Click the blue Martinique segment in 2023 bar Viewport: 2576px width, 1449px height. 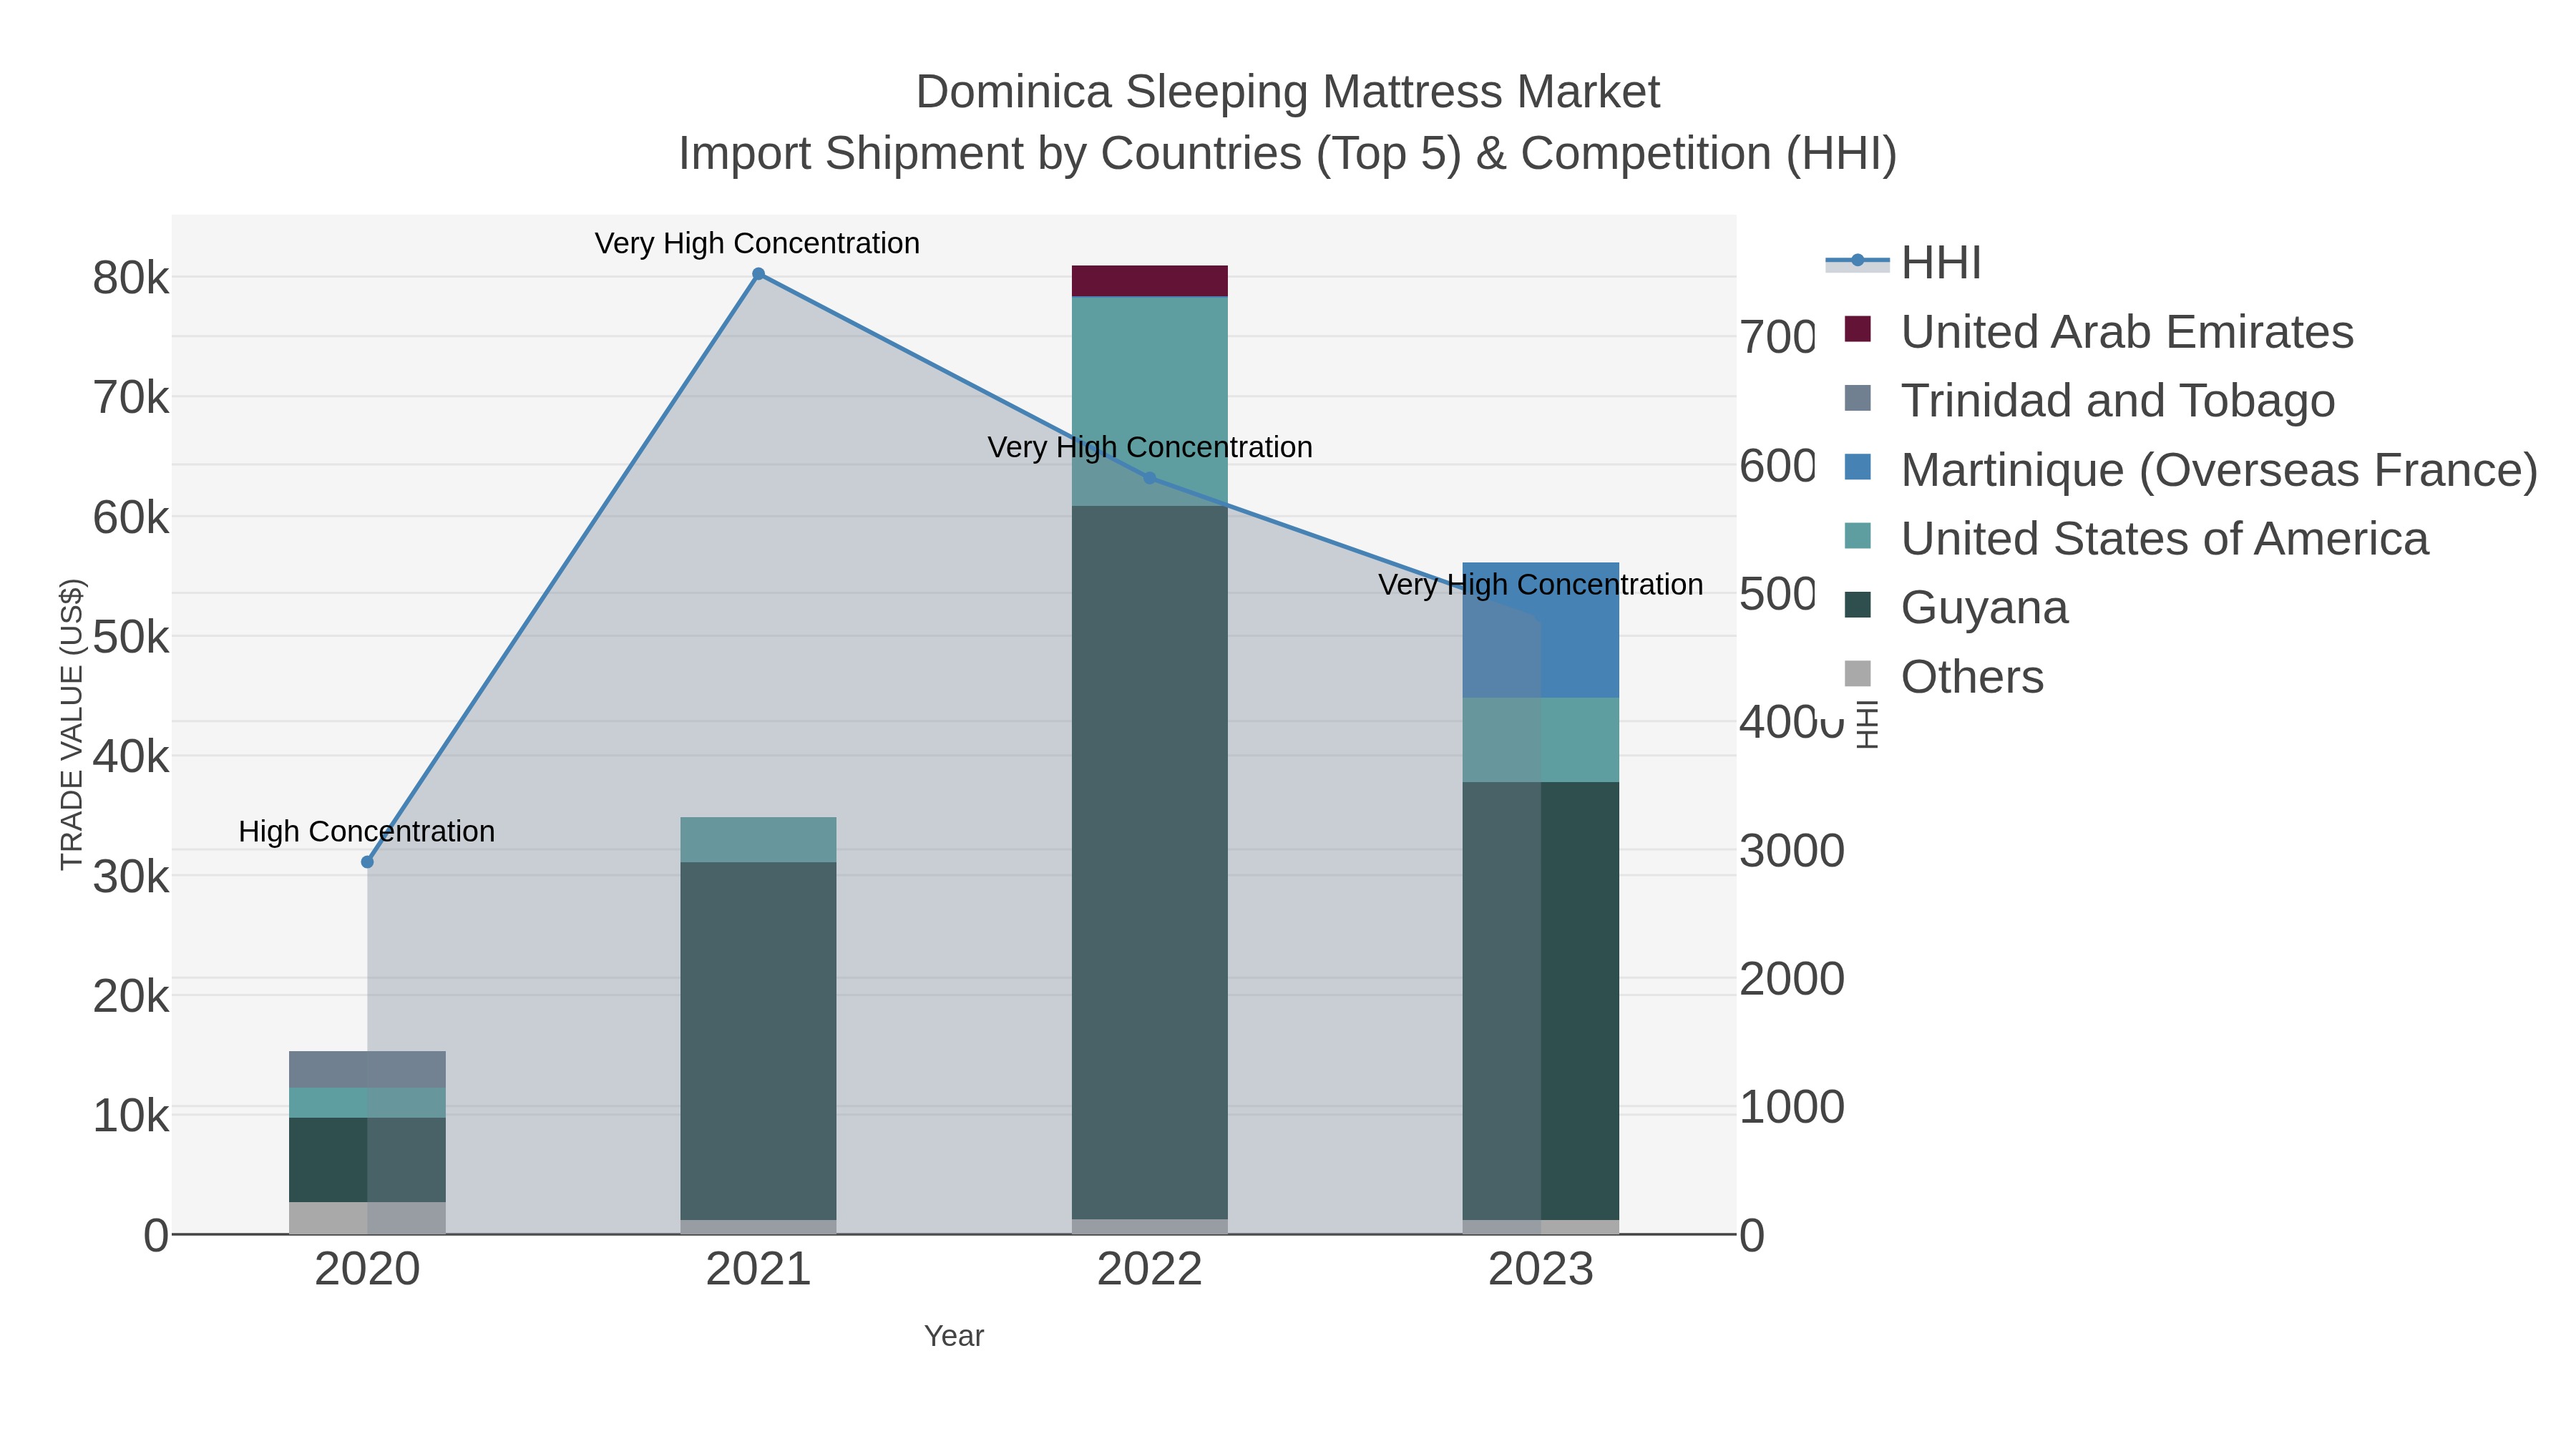[x=1540, y=630]
